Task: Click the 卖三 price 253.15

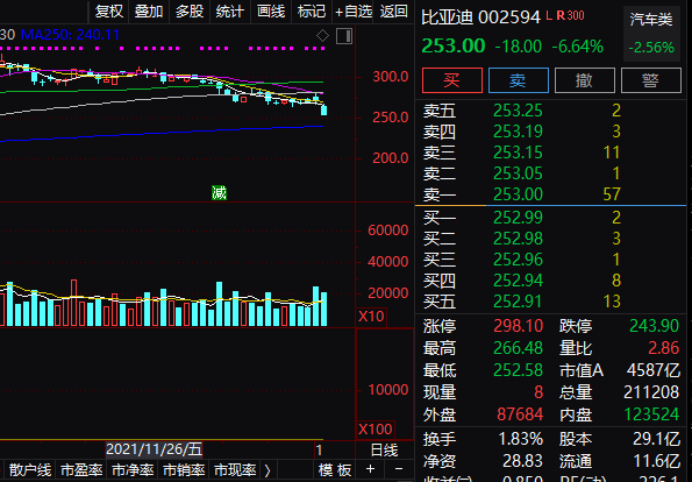Action: click(x=518, y=152)
